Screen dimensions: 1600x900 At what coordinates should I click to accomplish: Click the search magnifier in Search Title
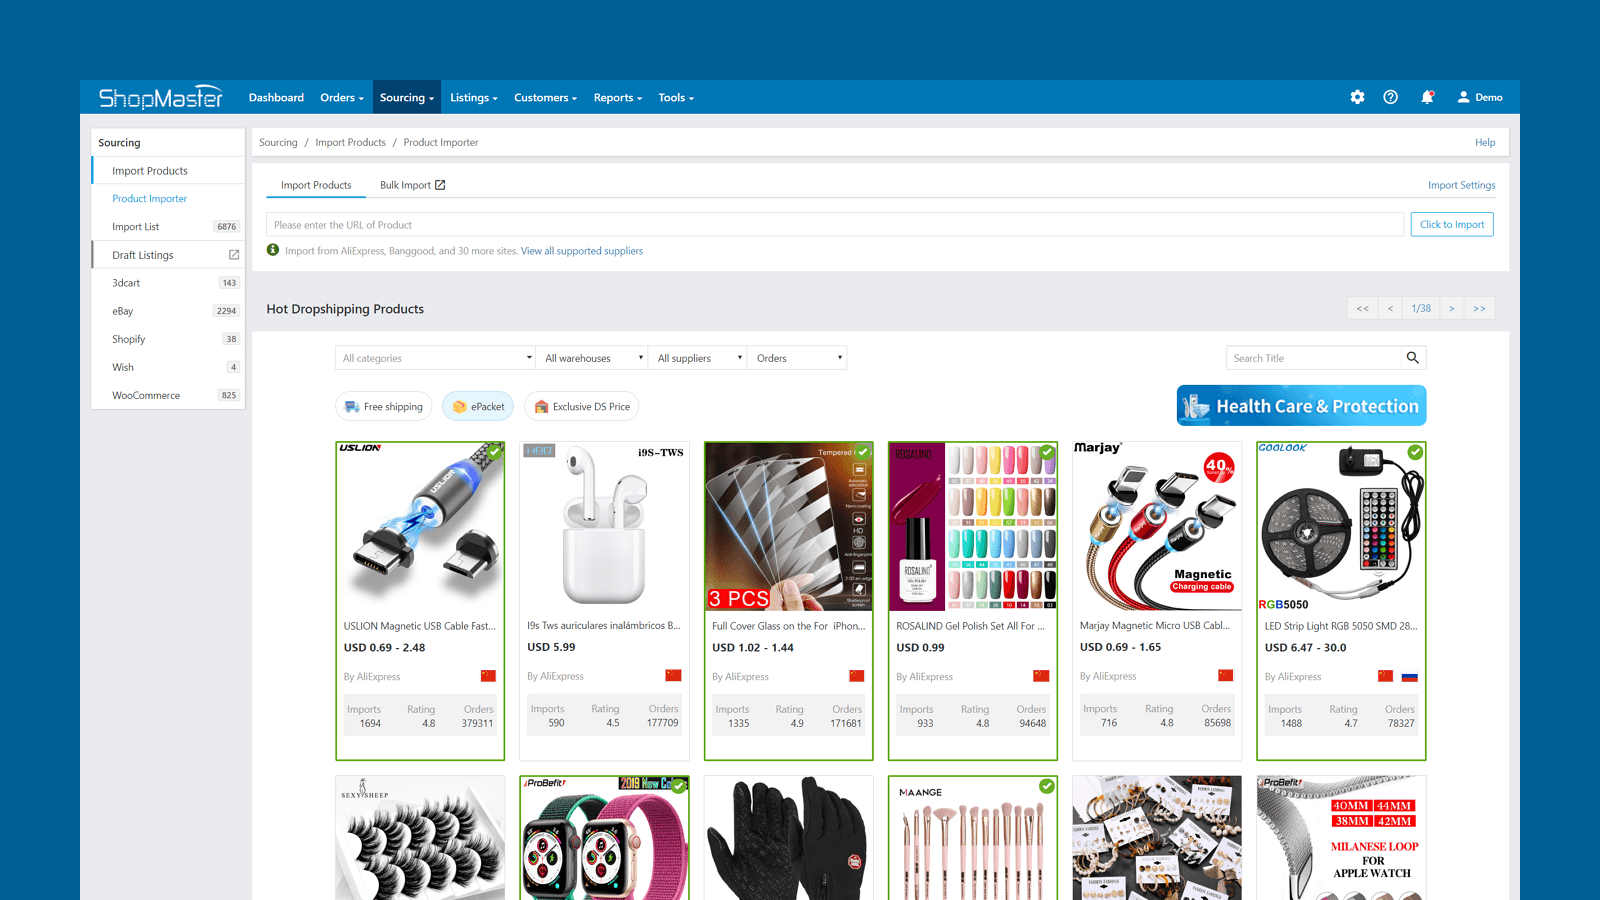(x=1412, y=358)
